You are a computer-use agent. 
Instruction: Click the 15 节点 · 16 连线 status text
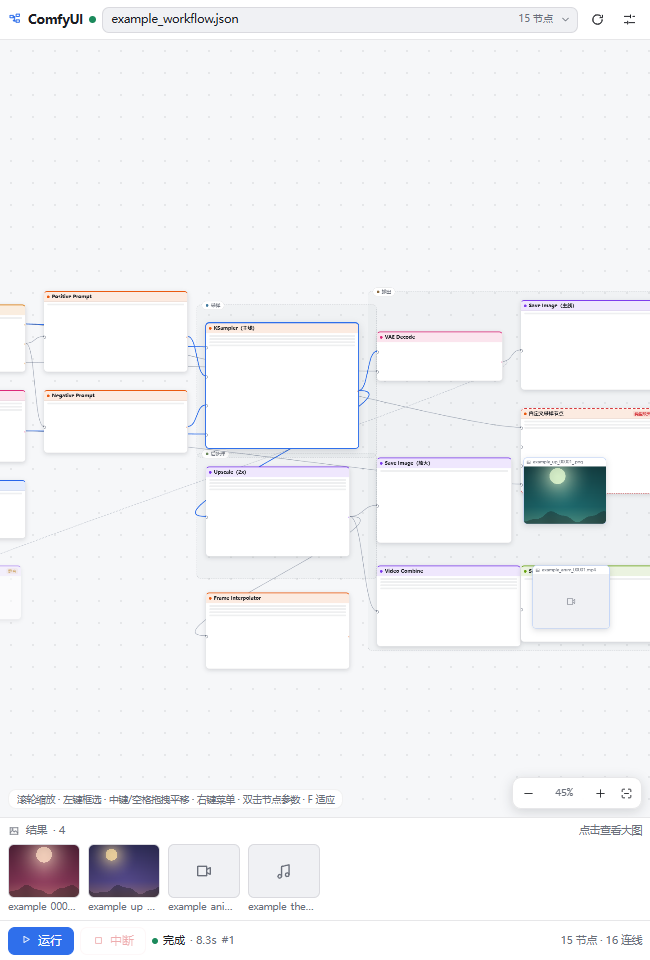click(x=602, y=940)
